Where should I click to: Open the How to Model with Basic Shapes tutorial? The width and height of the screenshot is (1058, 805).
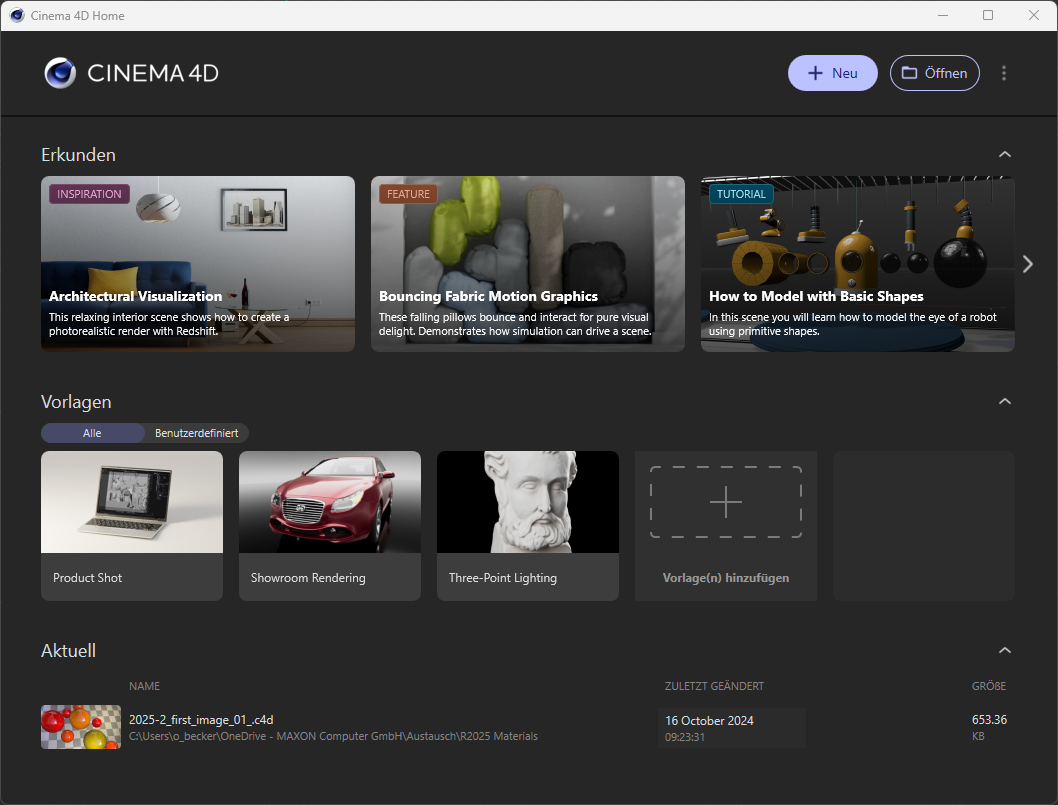(858, 264)
